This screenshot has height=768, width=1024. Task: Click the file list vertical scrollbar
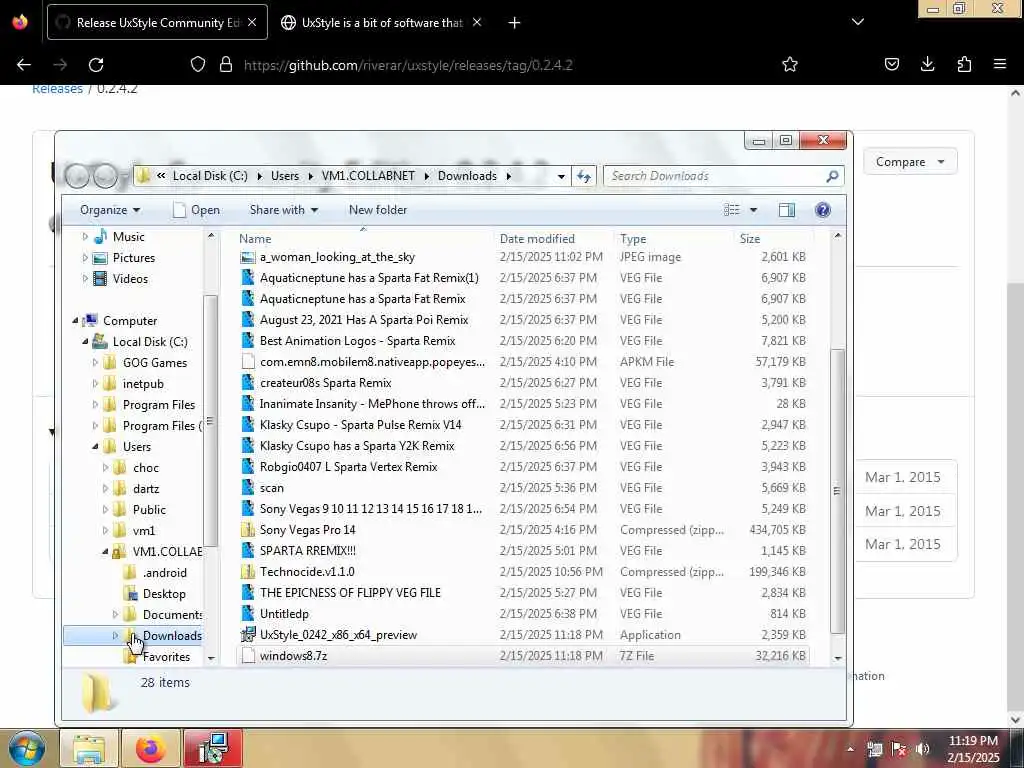837,491
